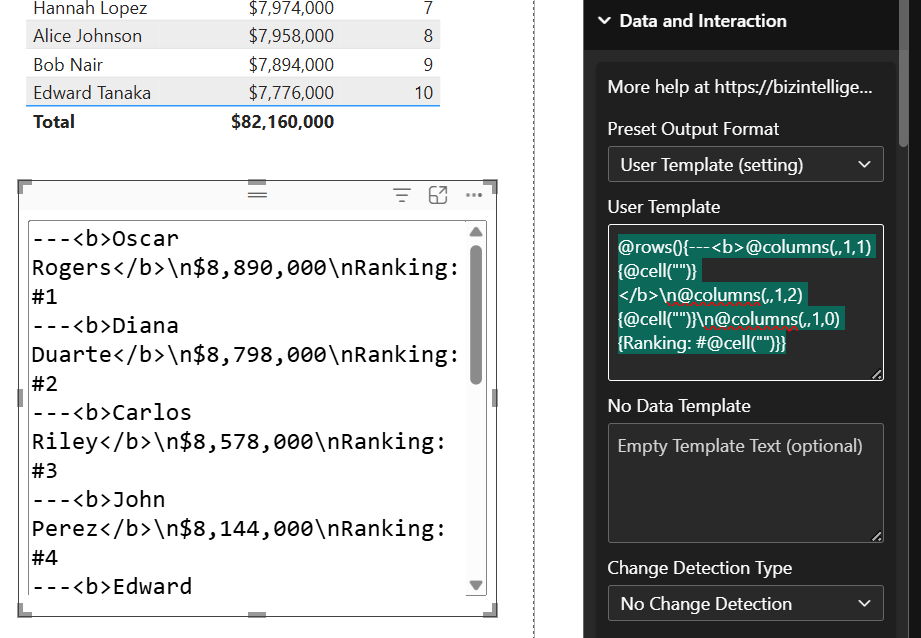Viewport: 921px width, 638px height.
Task: Select the Bob Nair name cell
Action: [68, 65]
